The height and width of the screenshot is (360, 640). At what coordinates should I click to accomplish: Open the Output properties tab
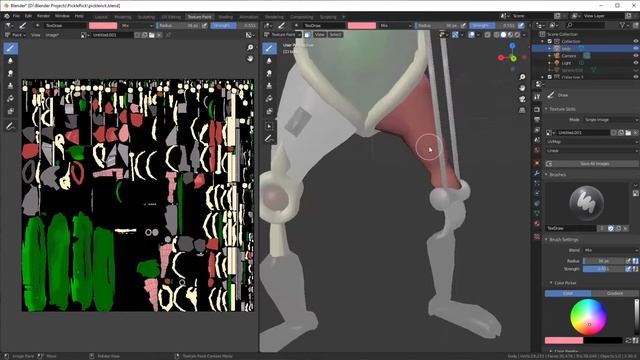click(x=537, y=120)
